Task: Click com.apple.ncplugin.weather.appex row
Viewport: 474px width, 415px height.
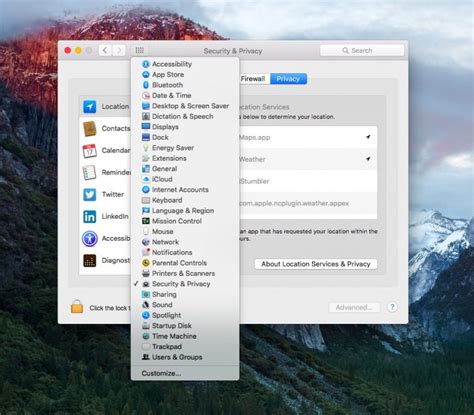Action: pyautogui.click(x=308, y=203)
